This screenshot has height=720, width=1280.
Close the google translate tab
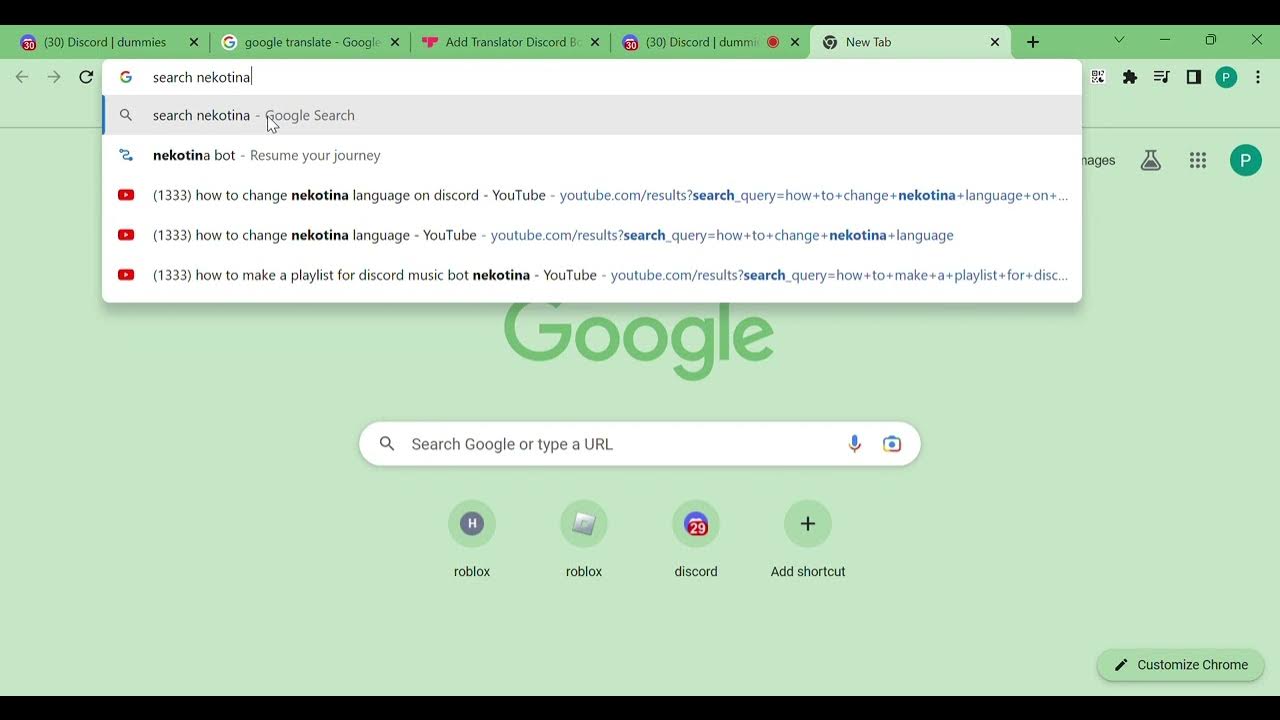click(x=395, y=42)
